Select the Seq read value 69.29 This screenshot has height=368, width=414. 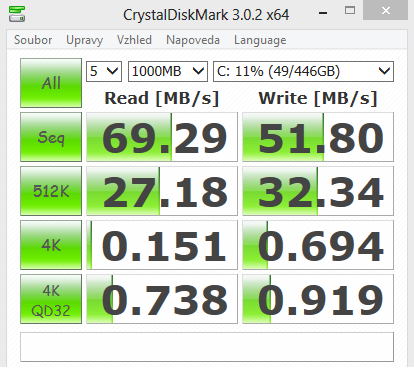tap(162, 137)
